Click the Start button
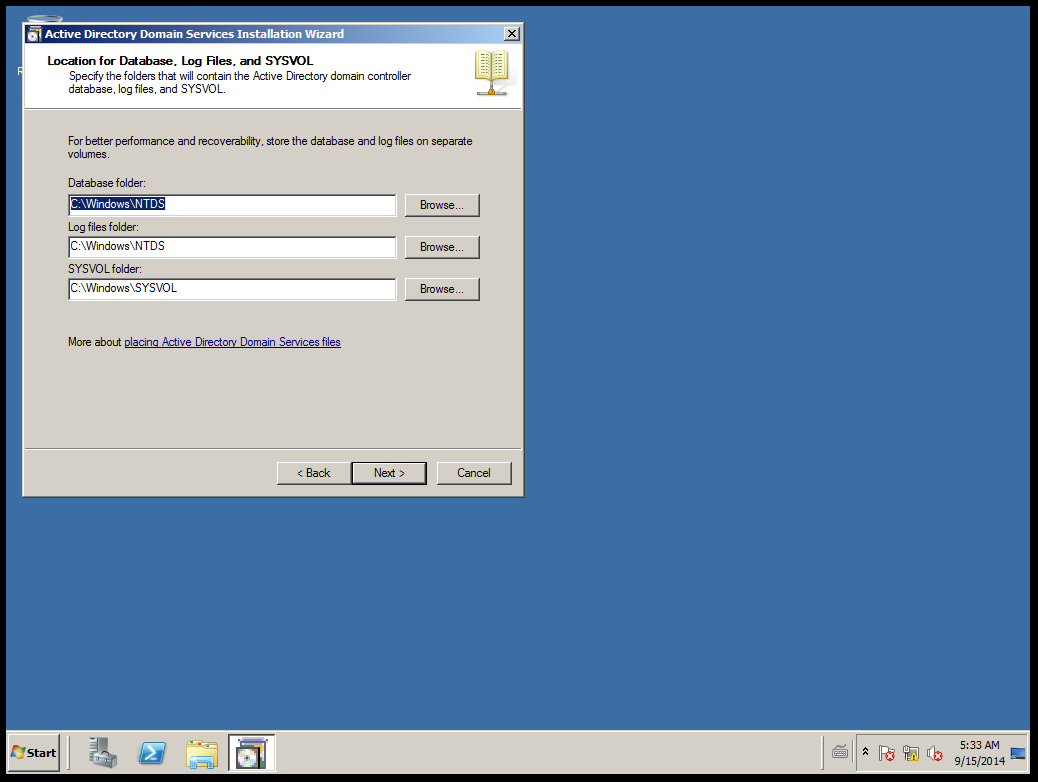Image resolution: width=1038 pixels, height=782 pixels. pos(34,753)
